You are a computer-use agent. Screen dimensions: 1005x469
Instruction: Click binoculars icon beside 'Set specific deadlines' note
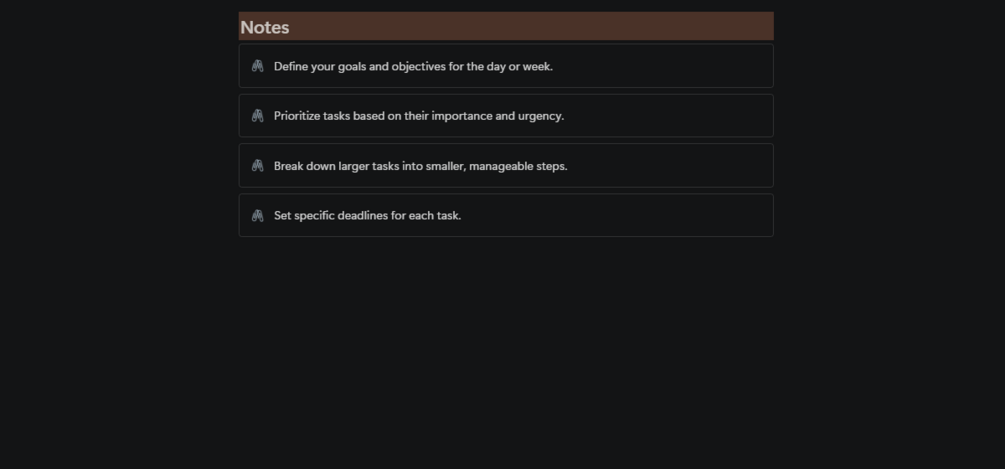tap(258, 215)
